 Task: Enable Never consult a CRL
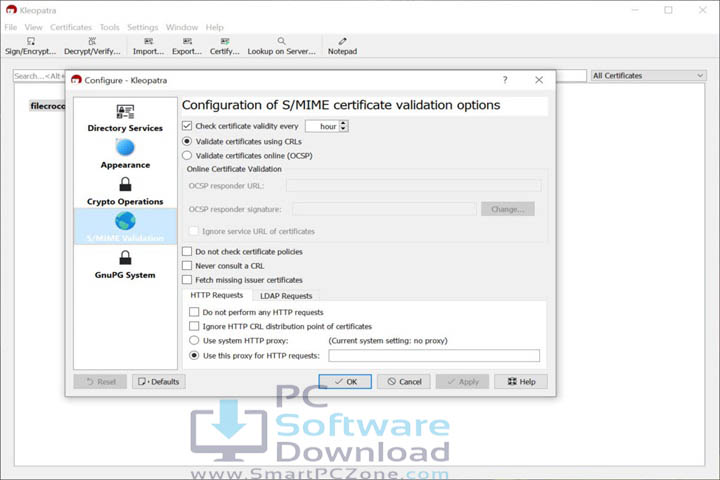[x=187, y=265]
